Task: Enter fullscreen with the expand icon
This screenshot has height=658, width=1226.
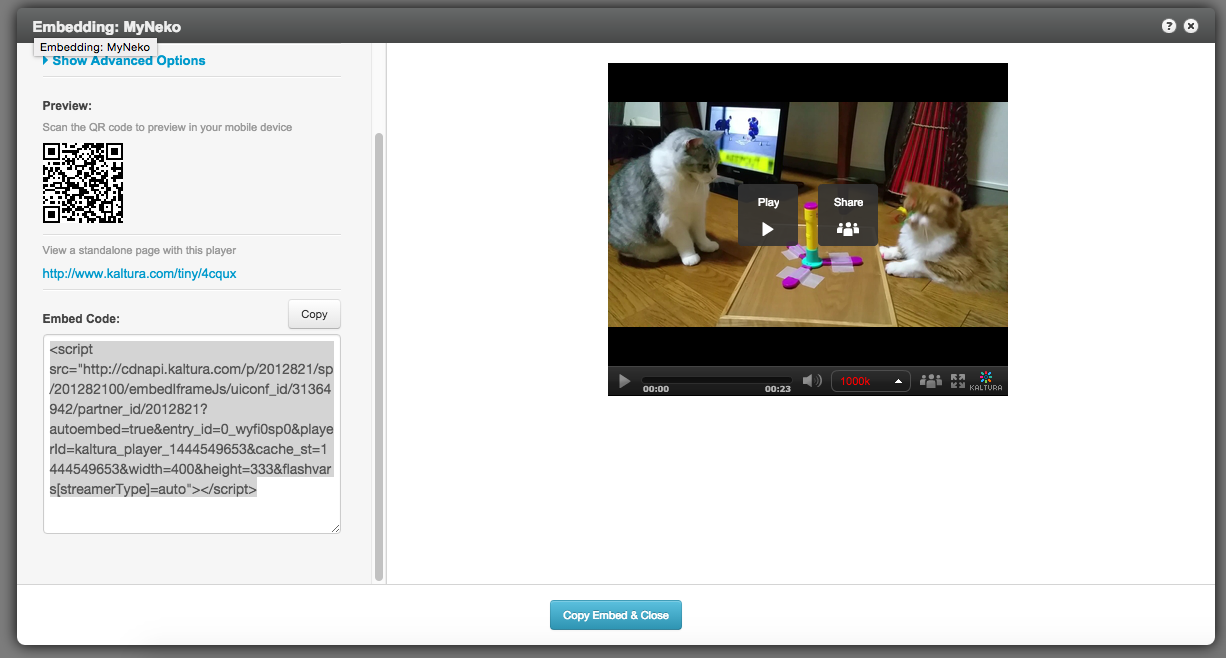Action: point(958,381)
